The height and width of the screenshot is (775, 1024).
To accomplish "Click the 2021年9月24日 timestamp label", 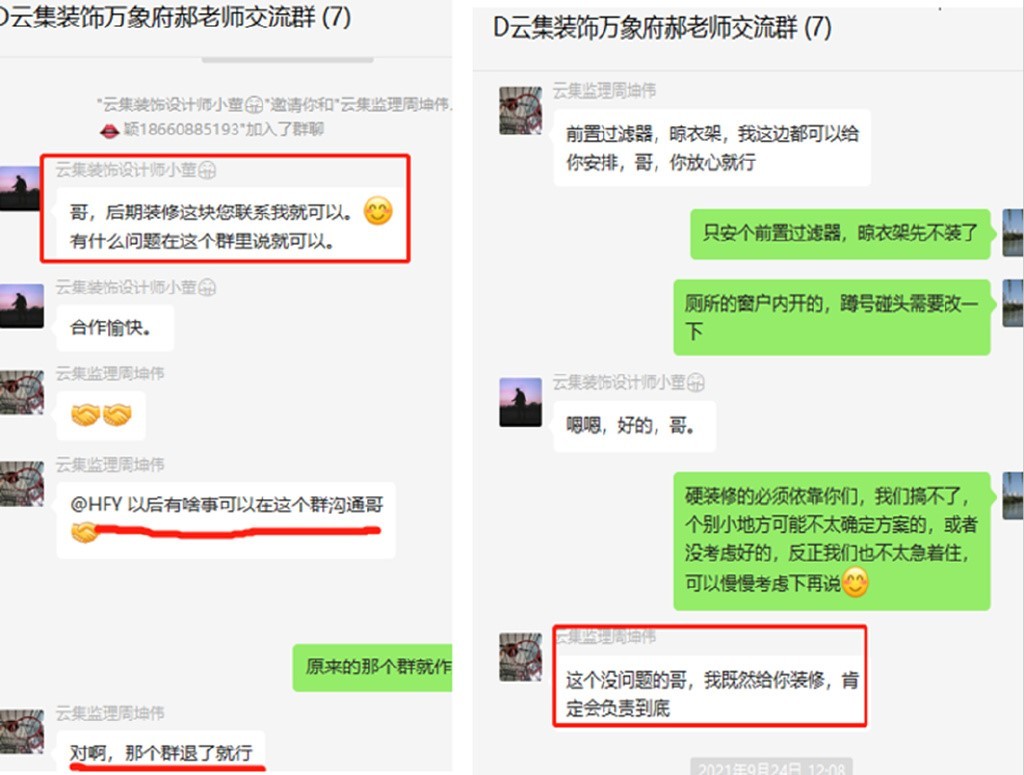I will (x=771, y=768).
